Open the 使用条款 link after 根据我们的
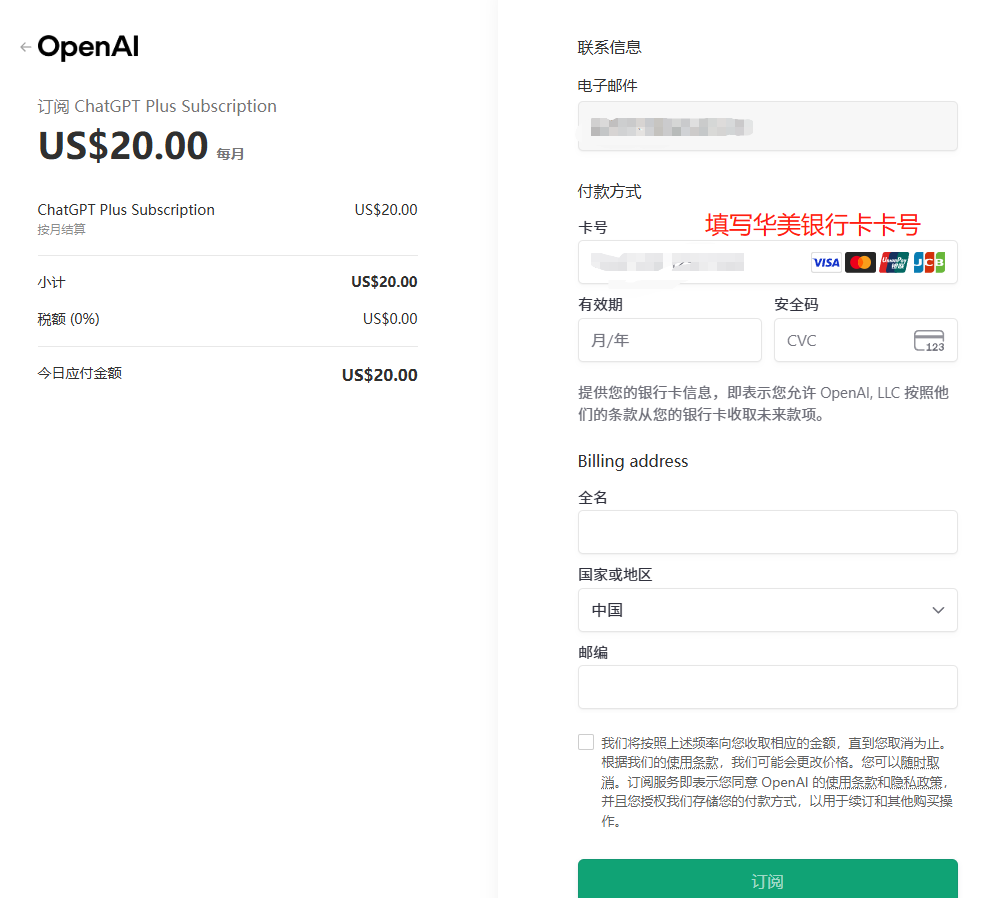The image size is (1001, 898). (691, 762)
